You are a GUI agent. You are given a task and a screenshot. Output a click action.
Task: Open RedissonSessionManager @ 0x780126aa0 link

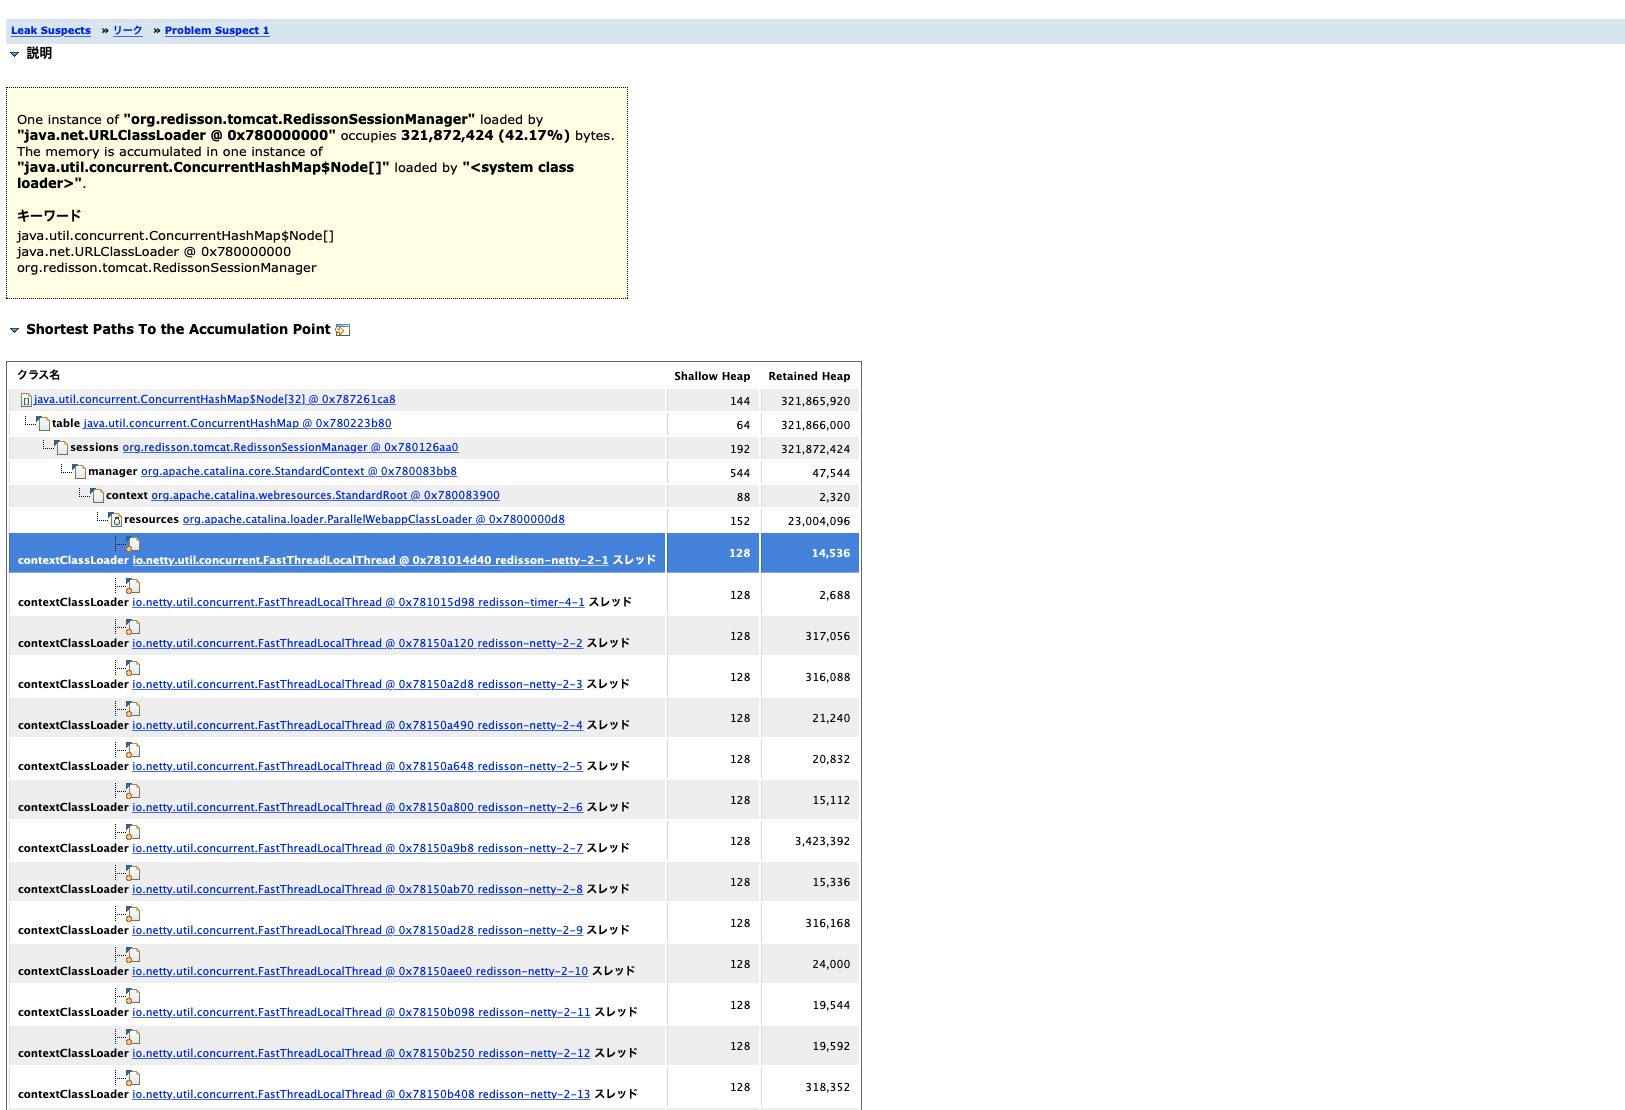pyautogui.click(x=290, y=448)
